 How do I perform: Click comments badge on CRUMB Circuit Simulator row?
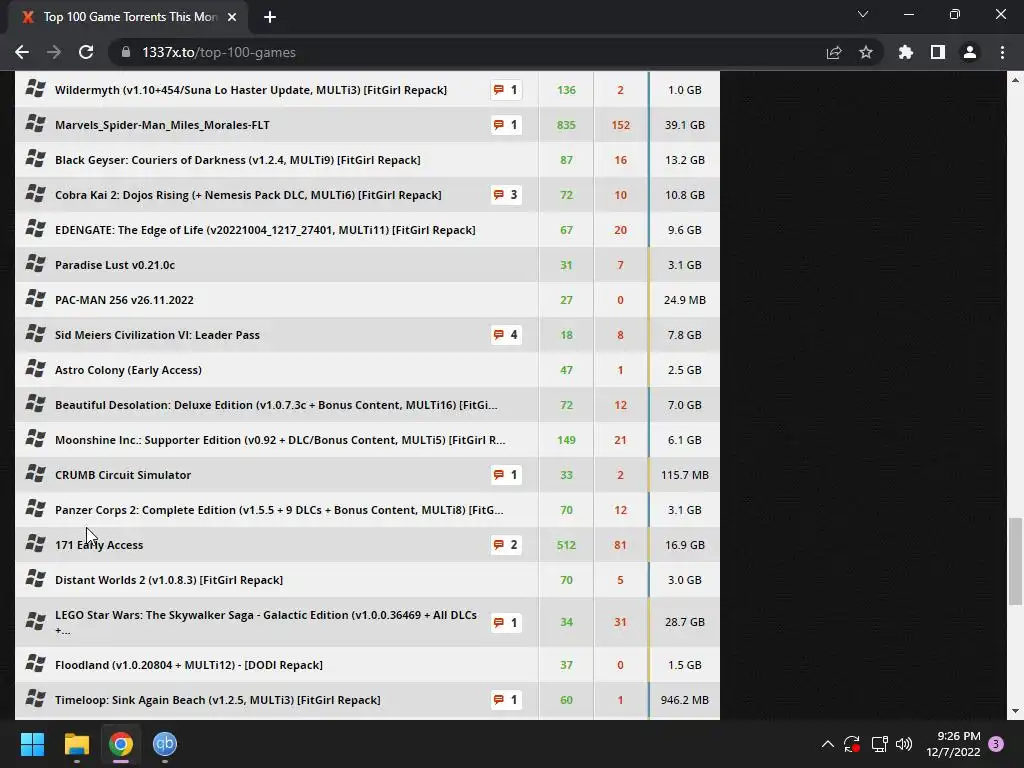(x=506, y=475)
